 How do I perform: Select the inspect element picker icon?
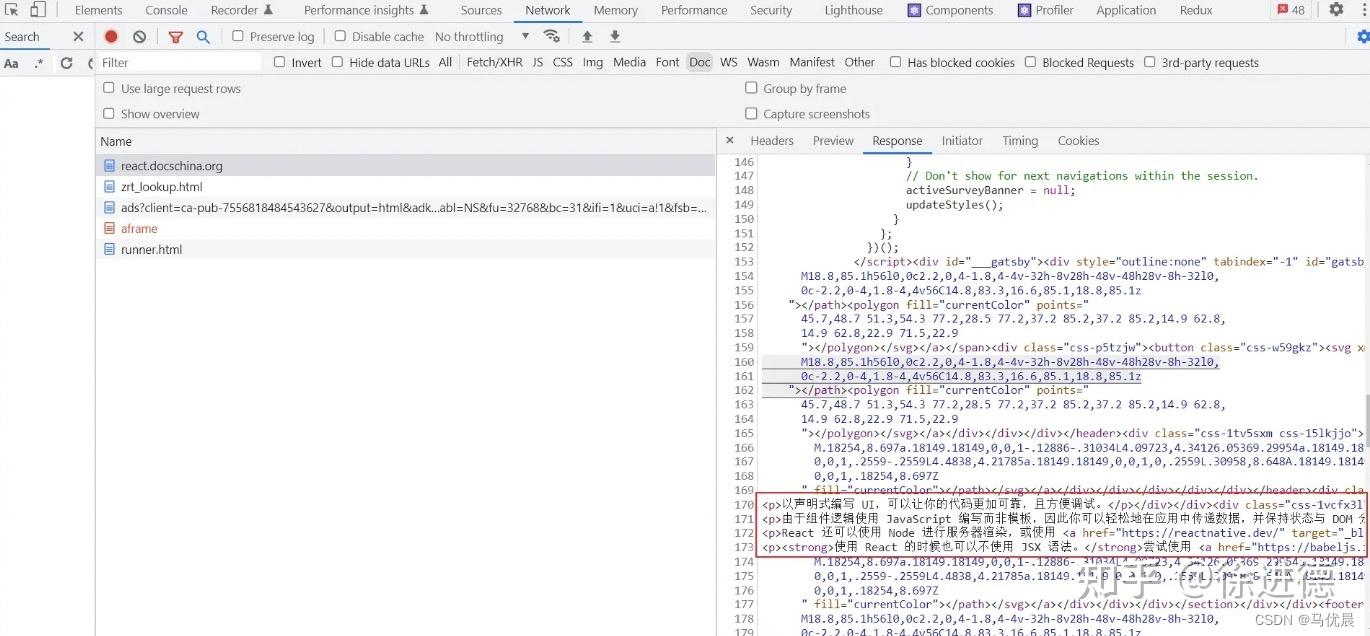click(12, 10)
